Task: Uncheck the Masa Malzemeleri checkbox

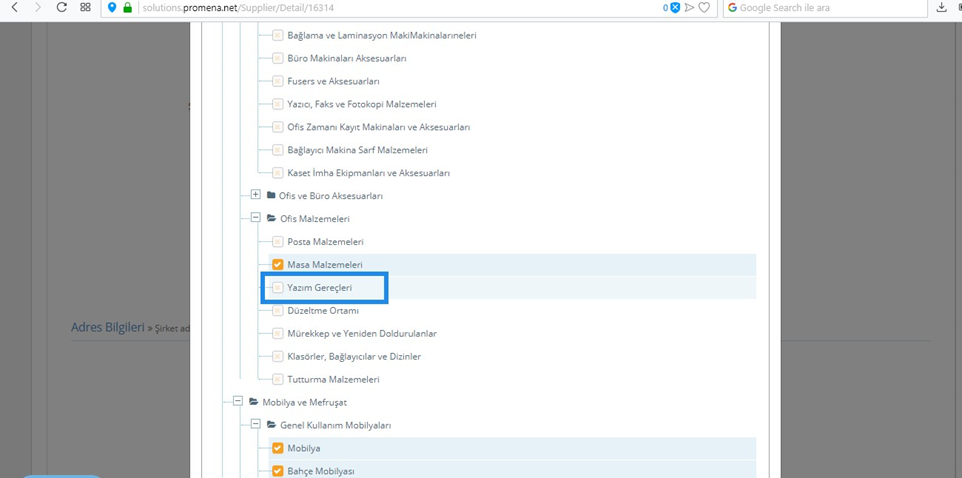Action: [x=278, y=264]
